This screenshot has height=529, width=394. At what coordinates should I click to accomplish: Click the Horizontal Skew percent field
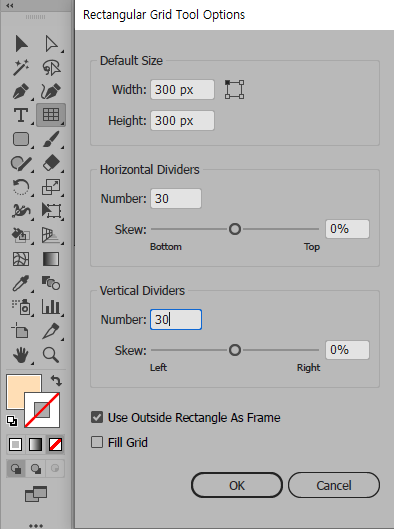tap(347, 229)
